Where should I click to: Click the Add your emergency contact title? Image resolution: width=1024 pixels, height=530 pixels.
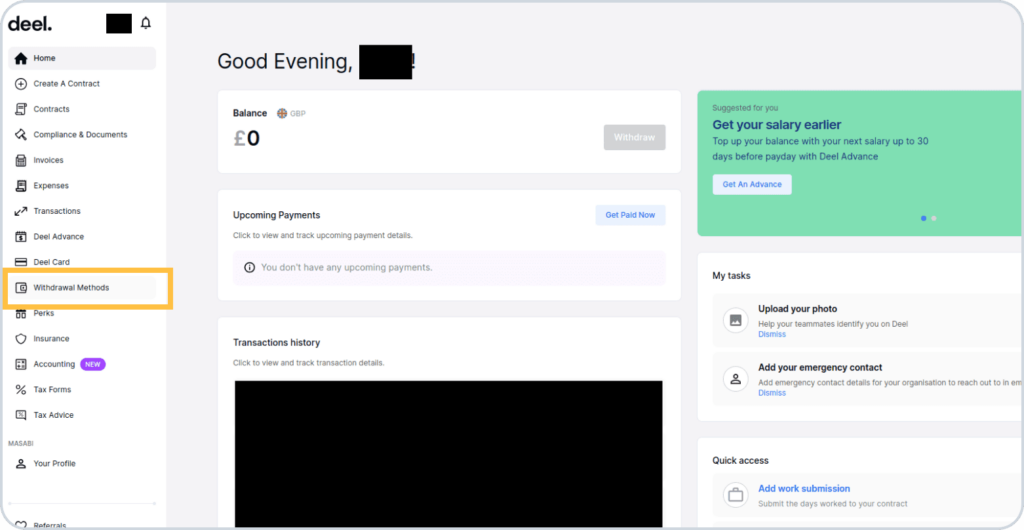pyautogui.click(x=820, y=367)
